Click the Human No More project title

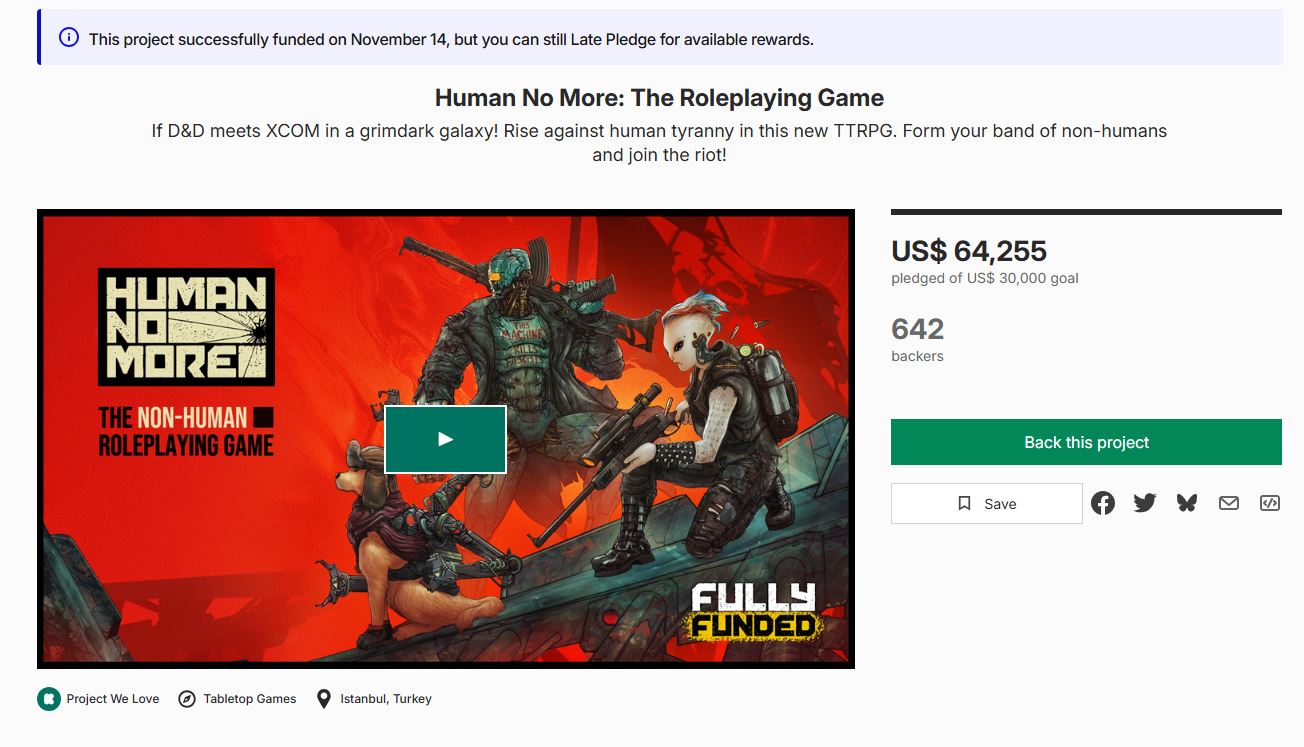659,98
